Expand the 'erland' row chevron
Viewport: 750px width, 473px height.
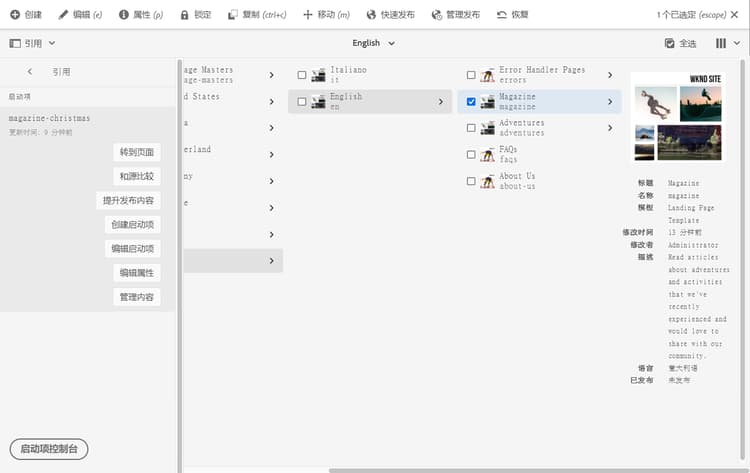coord(271,155)
